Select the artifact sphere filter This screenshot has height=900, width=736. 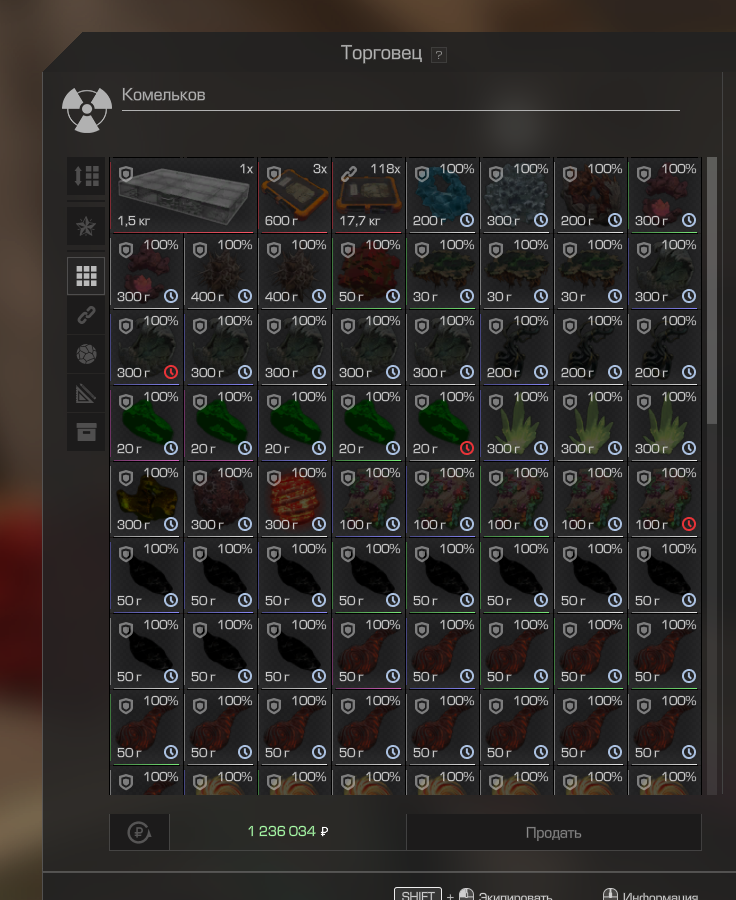86,354
